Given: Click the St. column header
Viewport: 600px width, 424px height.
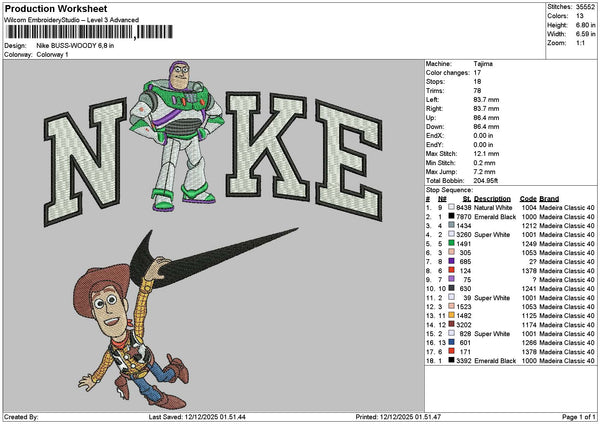Looking at the screenshot, I should 467,199.
